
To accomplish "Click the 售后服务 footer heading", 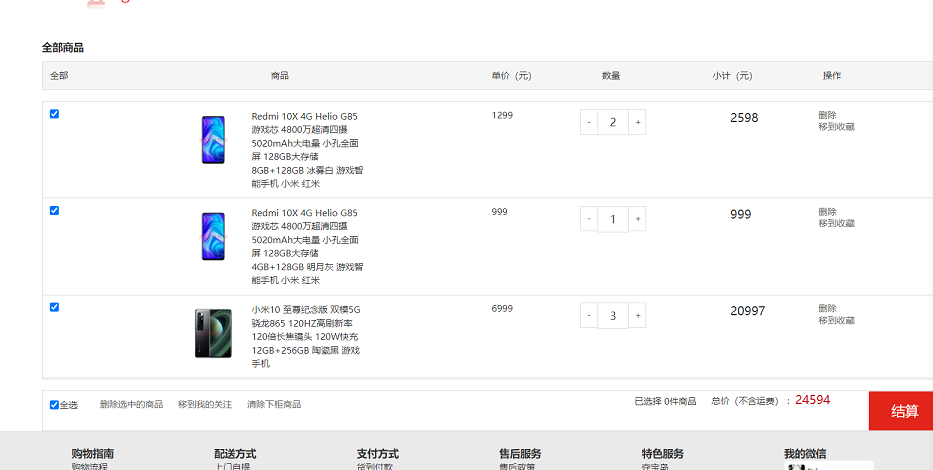I will pyautogui.click(x=520, y=454).
